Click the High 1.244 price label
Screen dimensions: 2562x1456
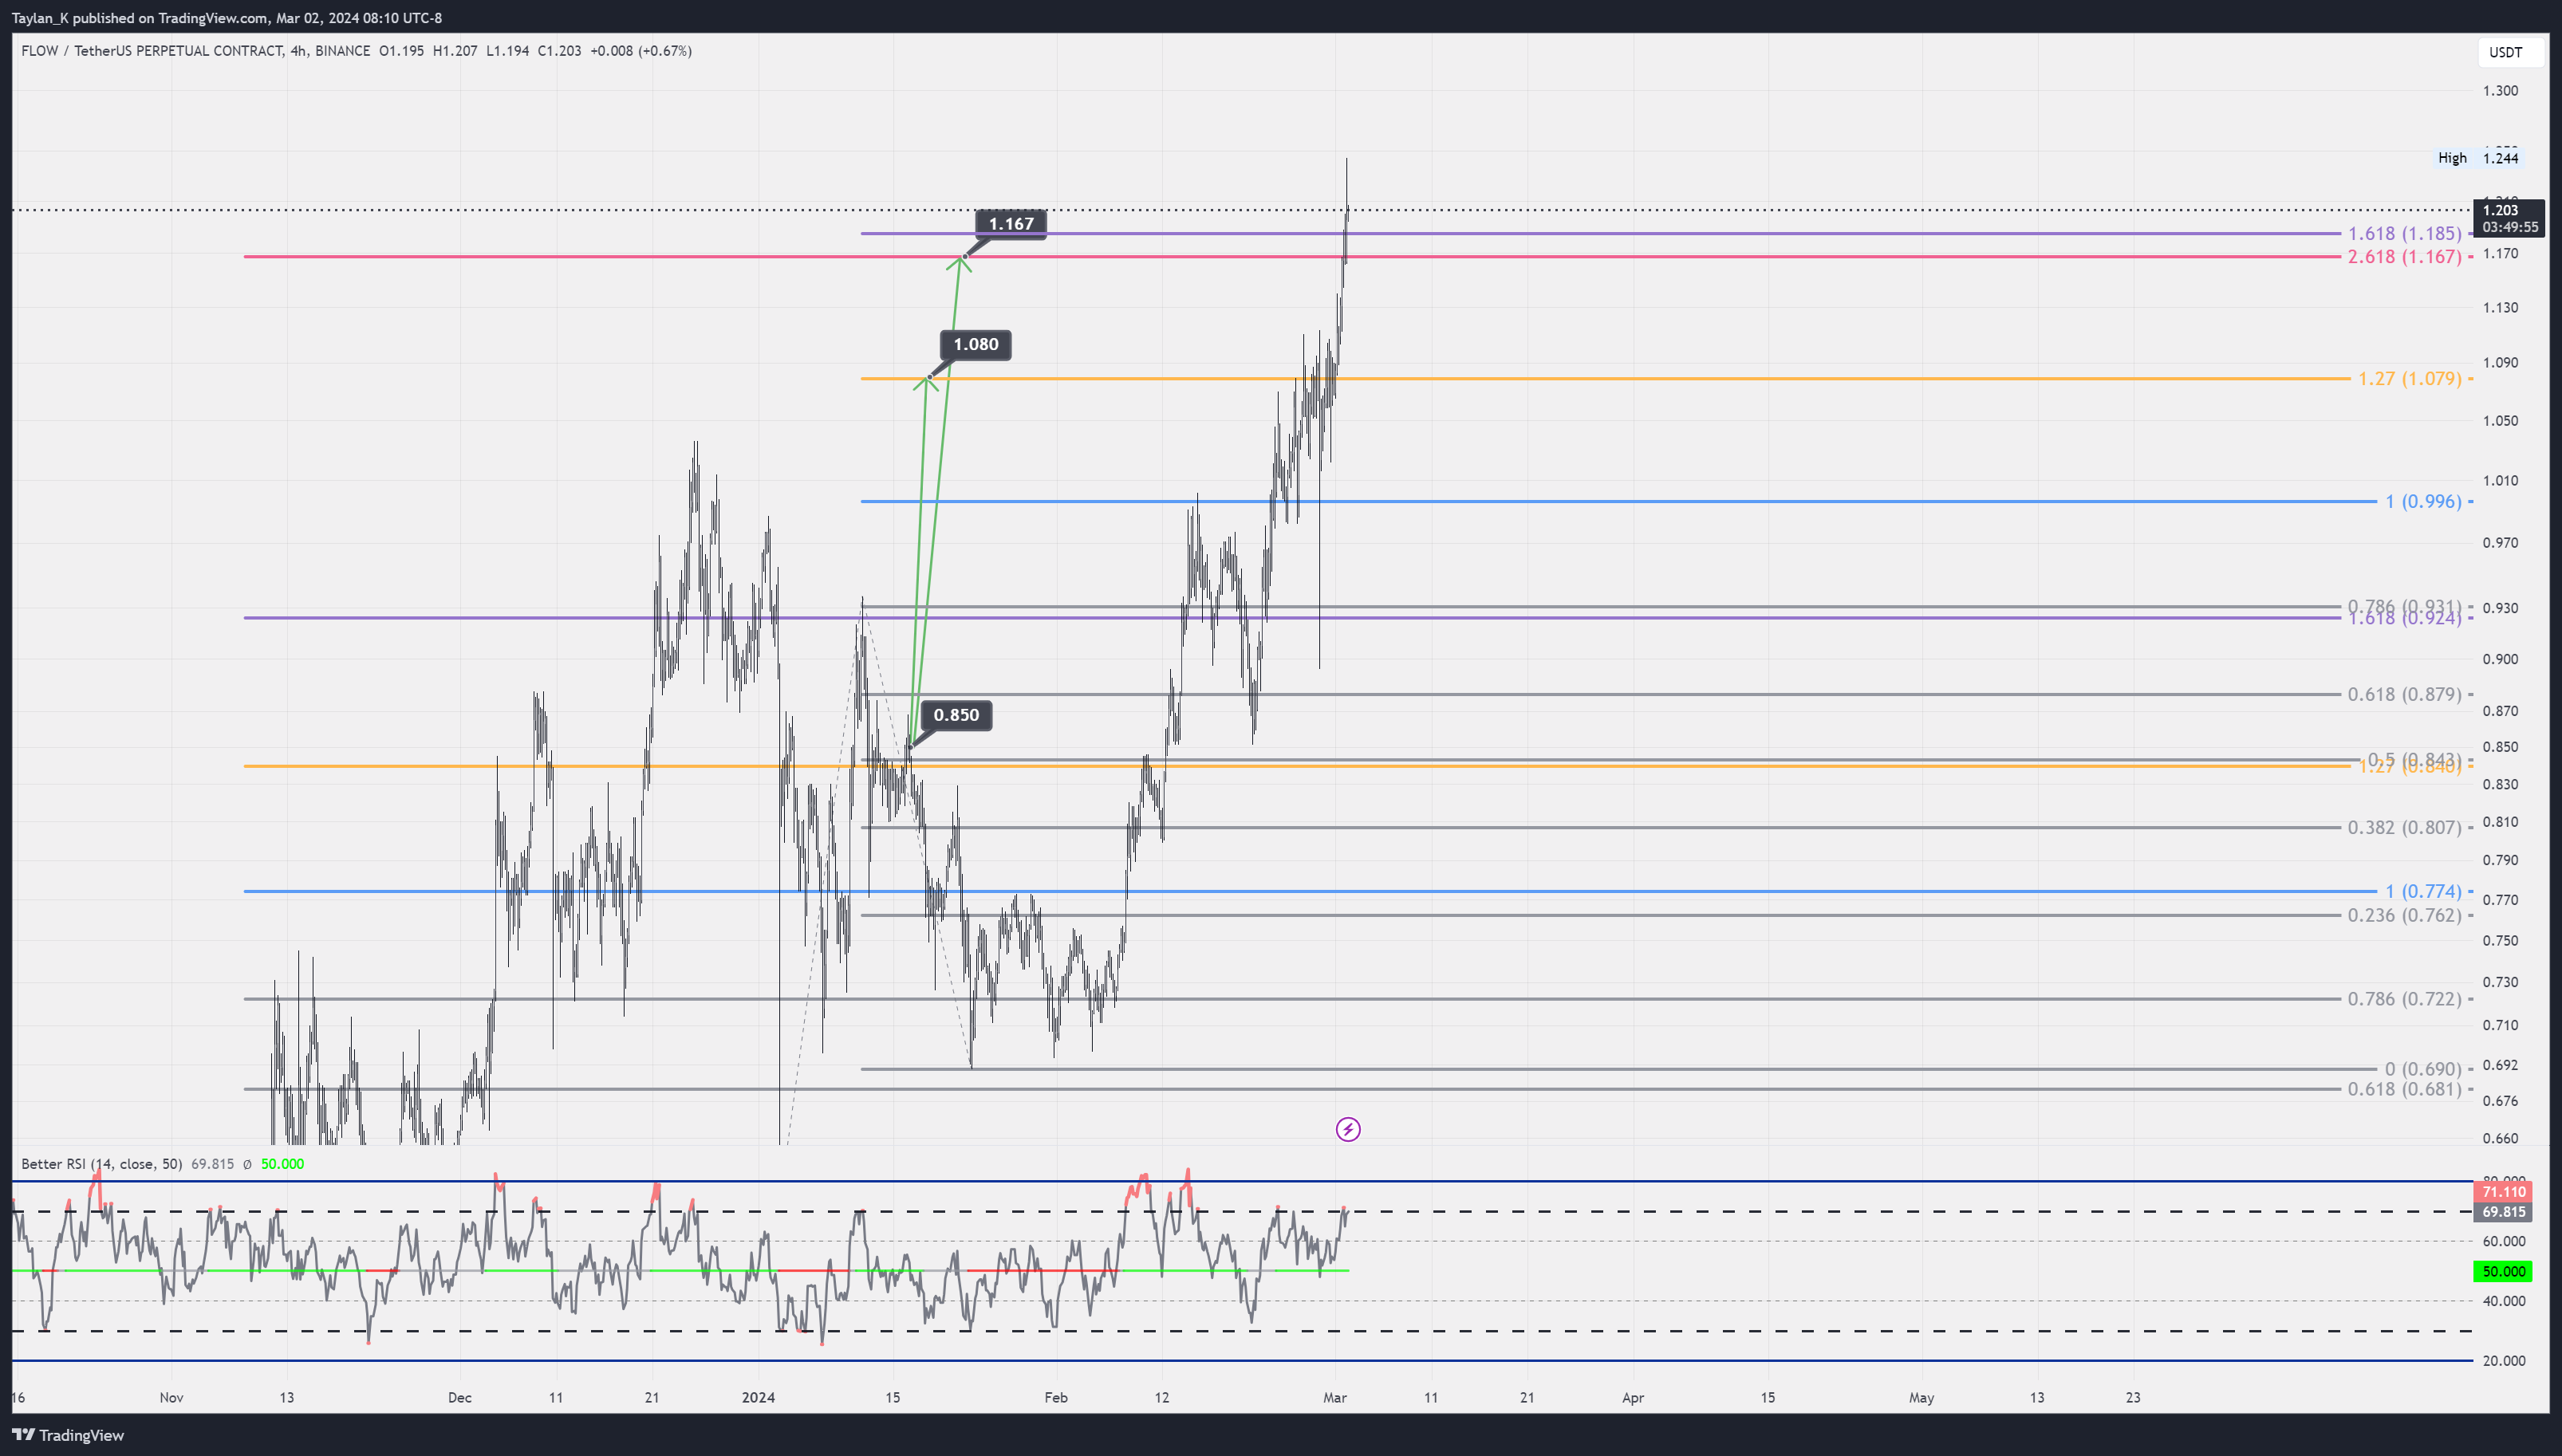2478,158
